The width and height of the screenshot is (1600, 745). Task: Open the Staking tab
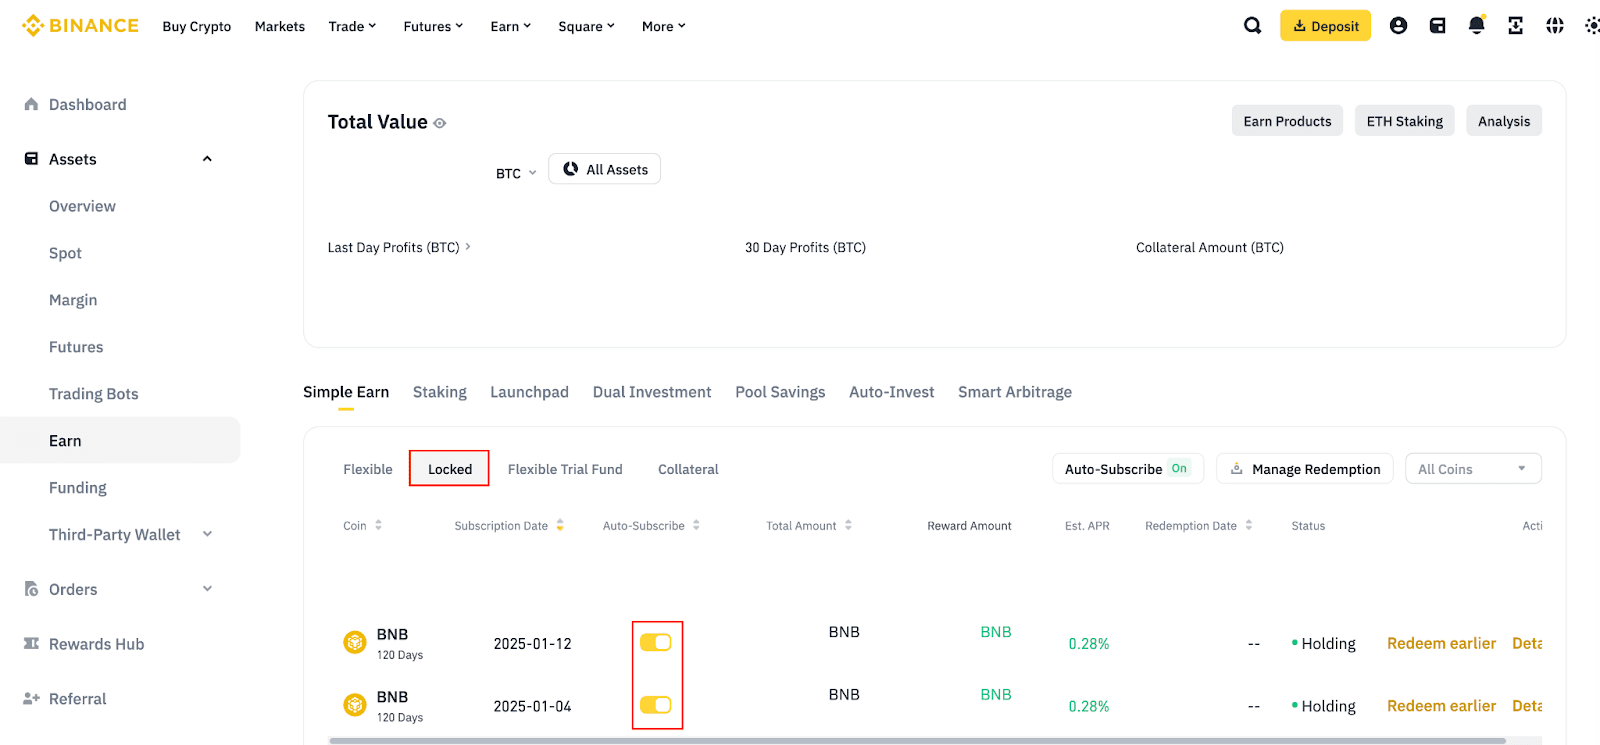439,392
